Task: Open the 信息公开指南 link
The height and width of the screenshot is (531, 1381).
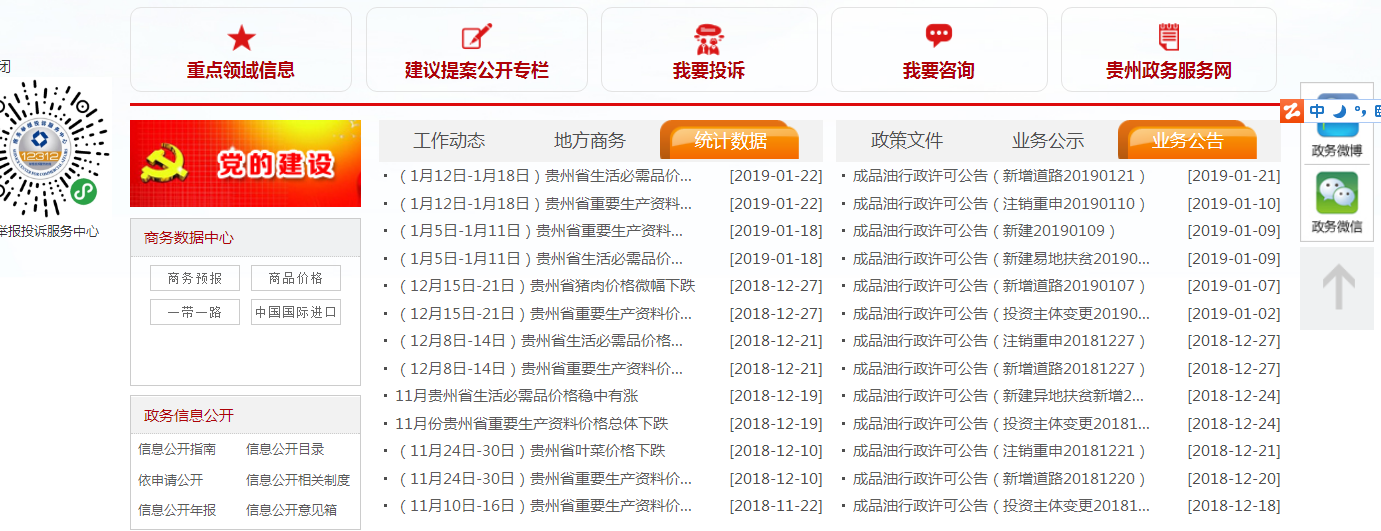Action: click(177, 450)
